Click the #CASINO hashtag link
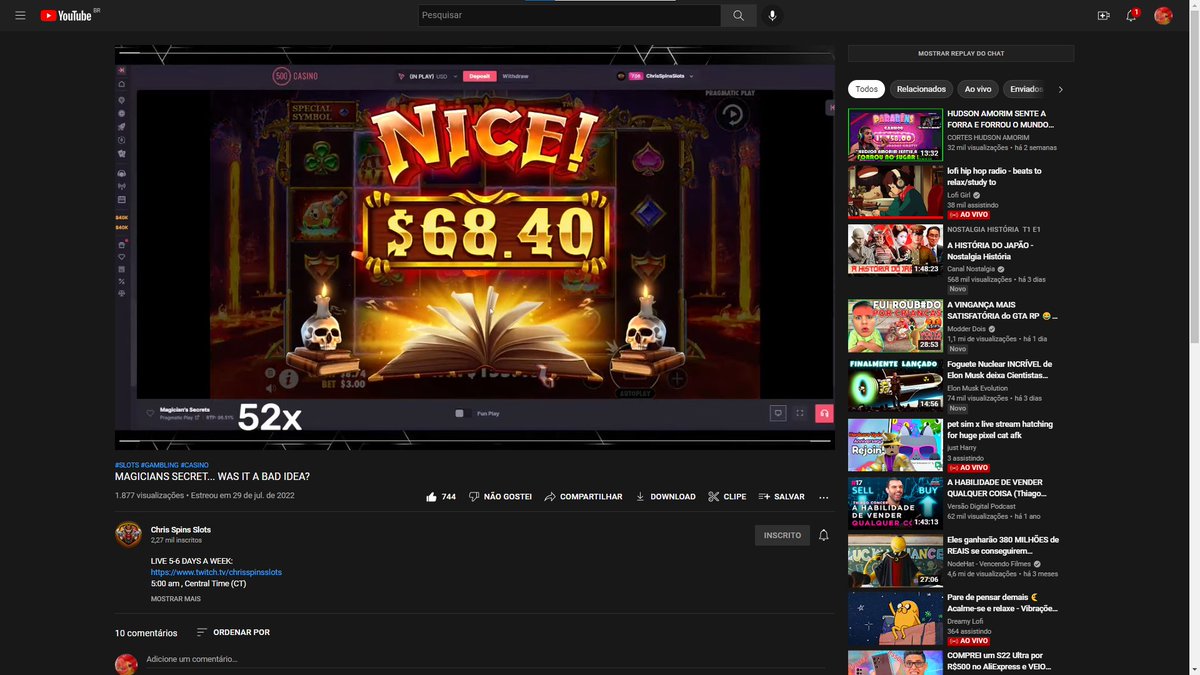This screenshot has height=675, width=1200. click(x=195, y=465)
